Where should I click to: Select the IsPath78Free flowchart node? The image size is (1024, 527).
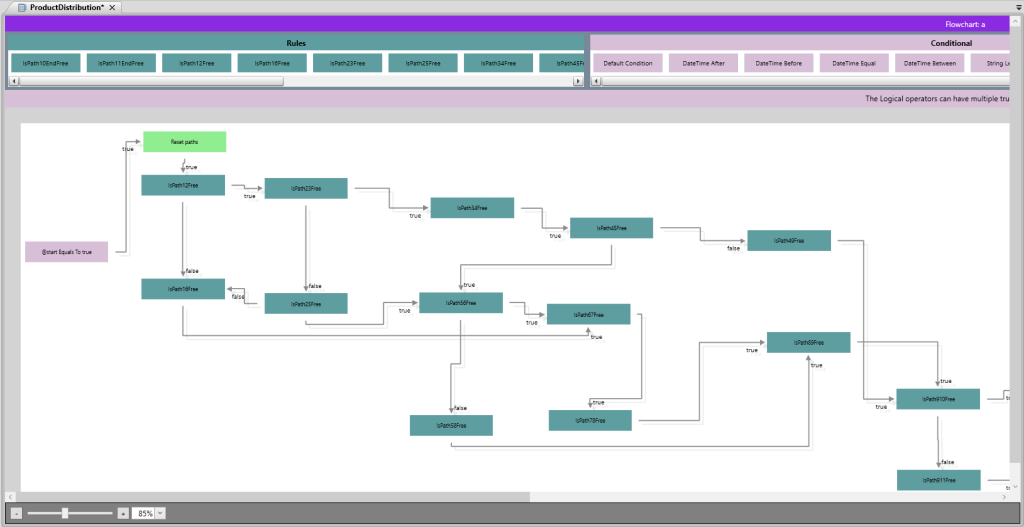[590, 421]
